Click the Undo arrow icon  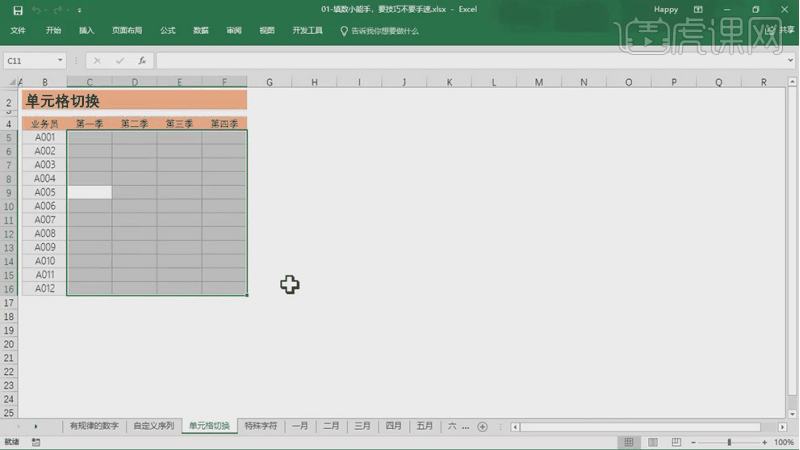coord(36,10)
